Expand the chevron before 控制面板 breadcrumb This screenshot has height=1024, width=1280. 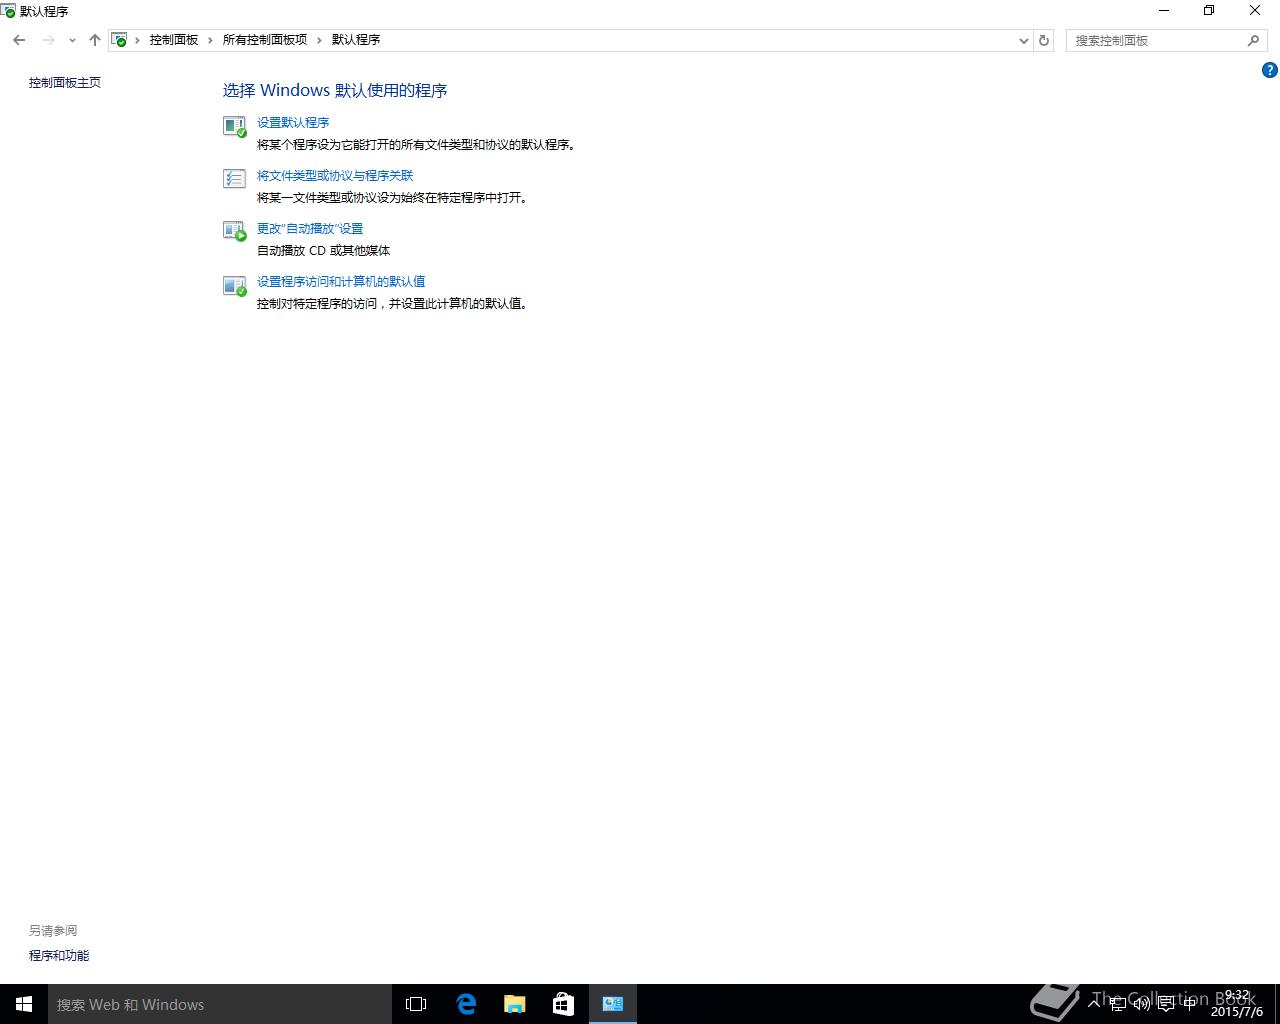(x=137, y=40)
